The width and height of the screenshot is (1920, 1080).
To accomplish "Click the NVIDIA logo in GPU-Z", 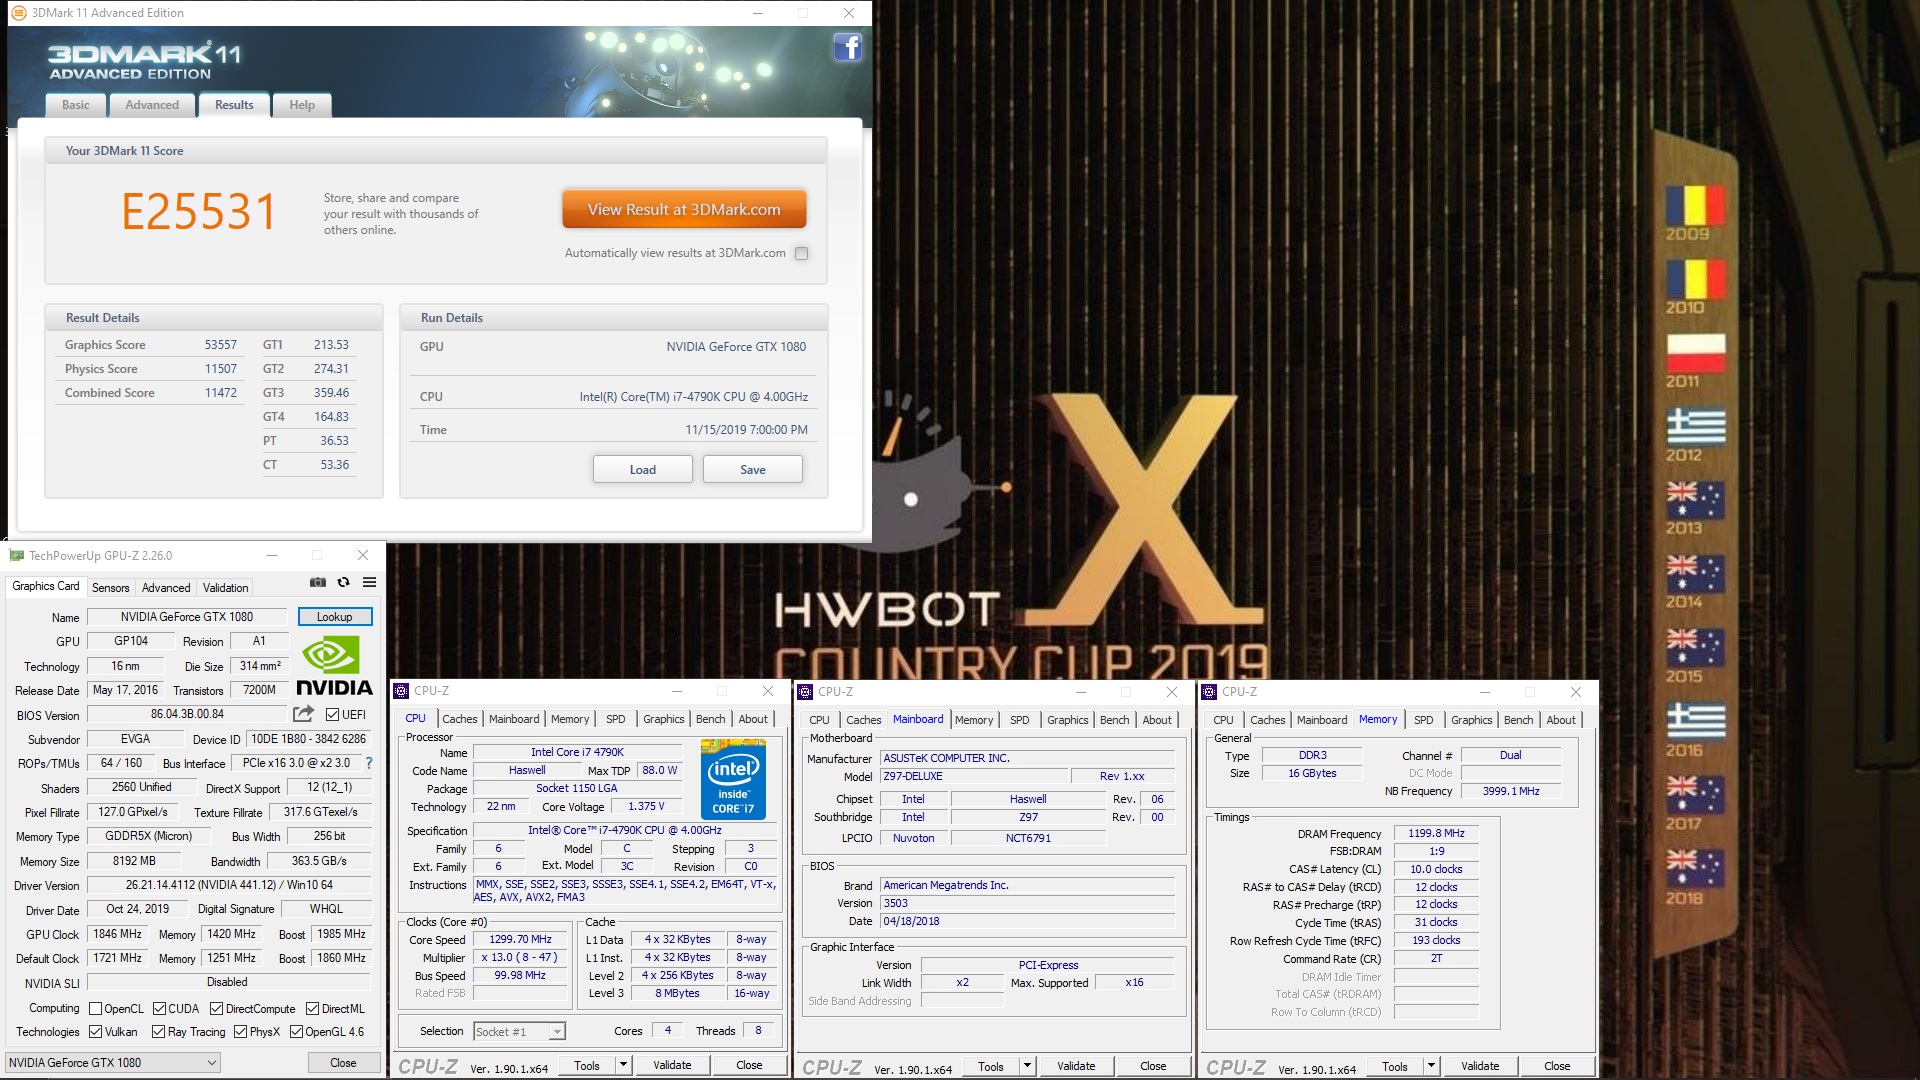I will click(x=334, y=667).
